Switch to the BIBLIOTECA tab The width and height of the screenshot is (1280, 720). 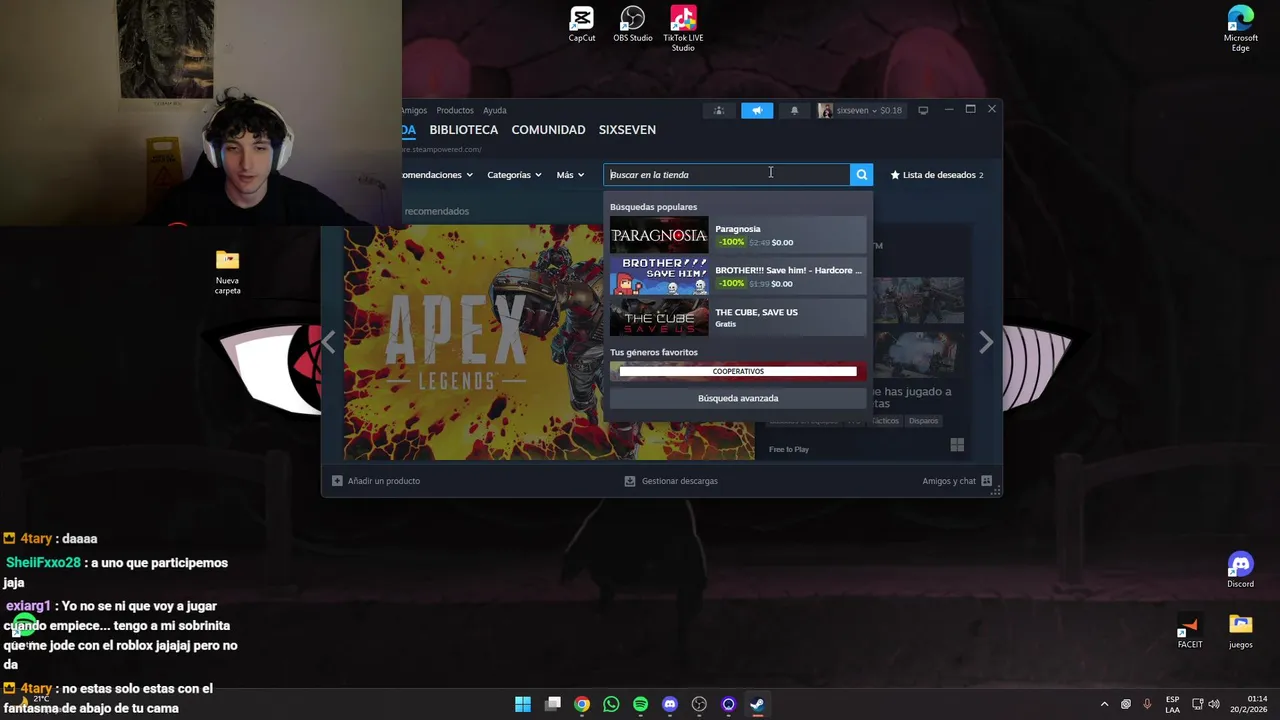click(463, 130)
